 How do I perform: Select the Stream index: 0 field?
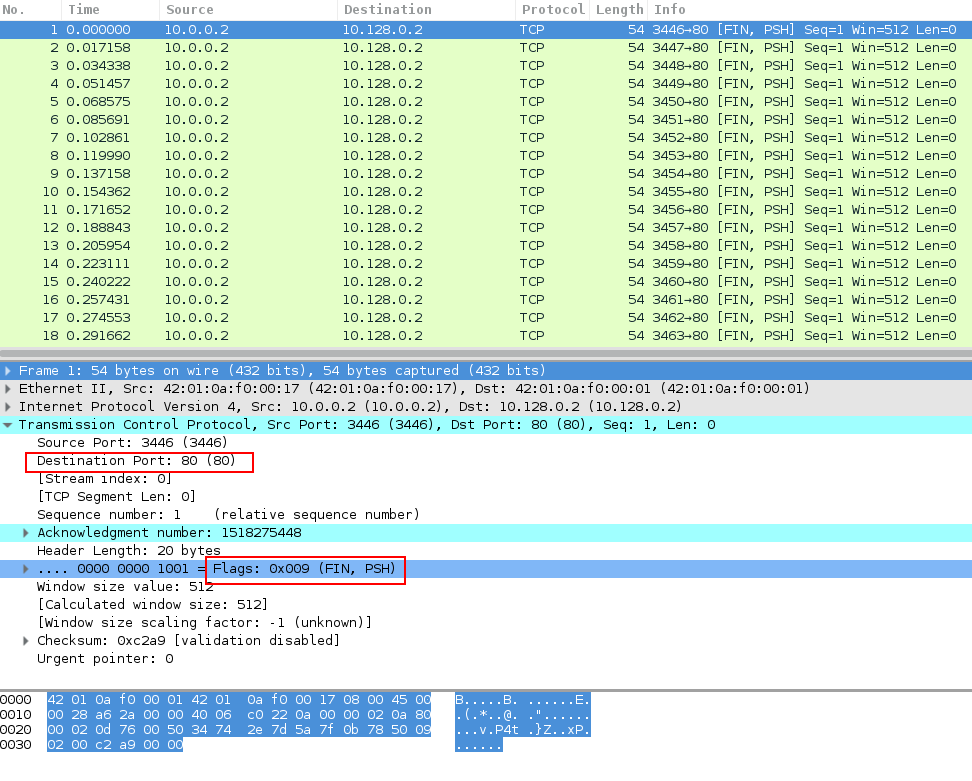[486, 479]
